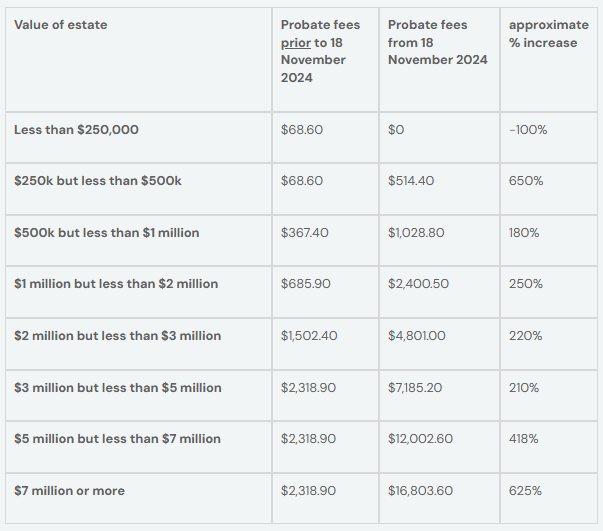Viewport: 603px width, 531px height.
Task: Select the 'Less than $250,000' row label
Action: tap(76, 130)
